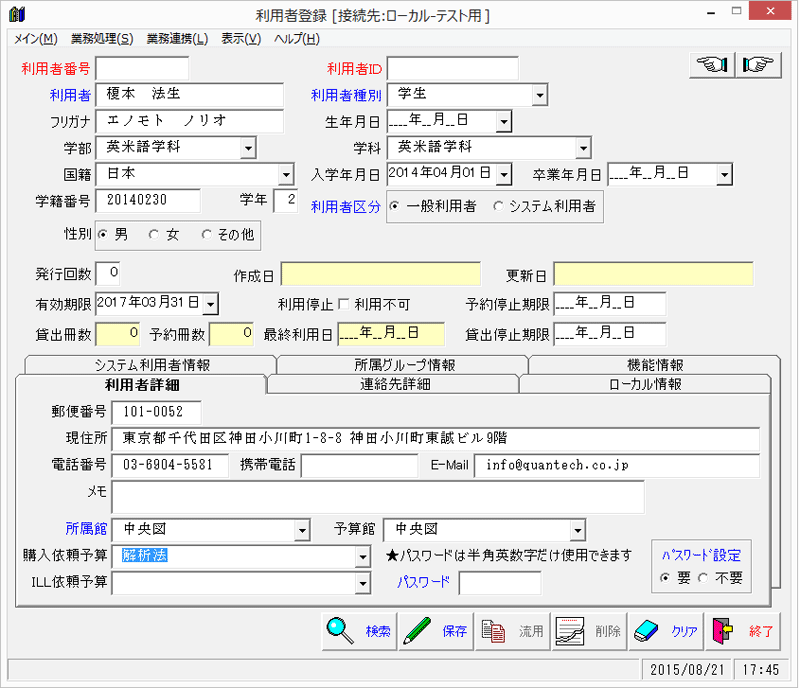
Task: Expand the 利用者種別 dropdown
Action: pyautogui.click(x=539, y=95)
